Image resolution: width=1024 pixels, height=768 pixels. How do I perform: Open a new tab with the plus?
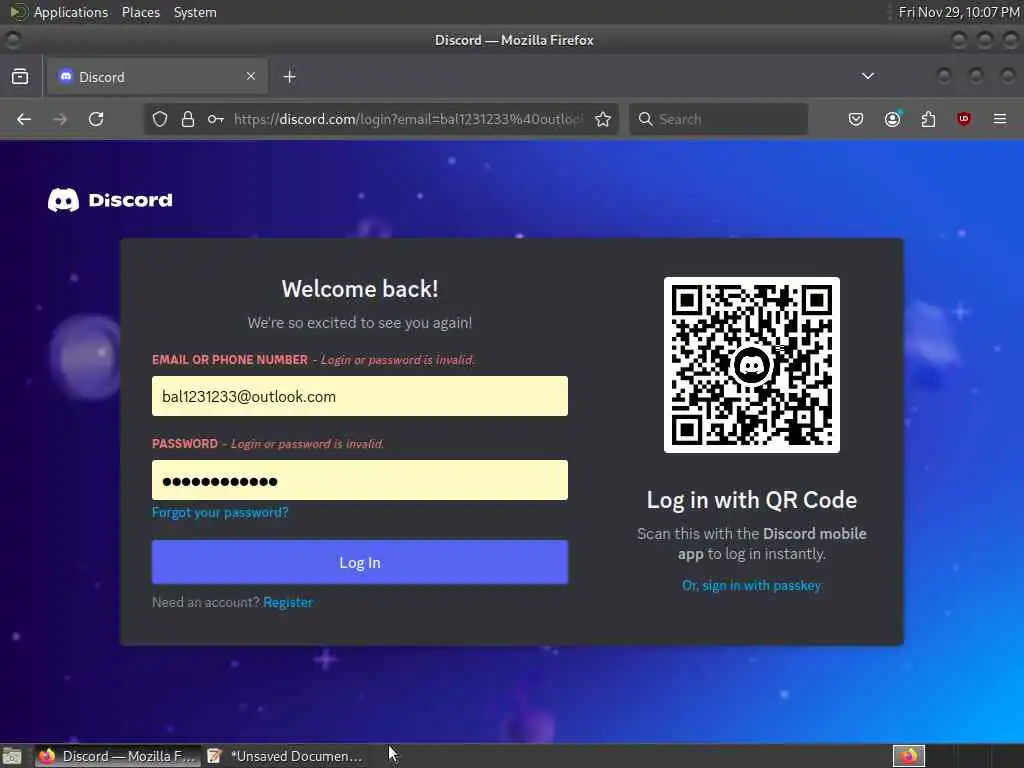coord(289,77)
